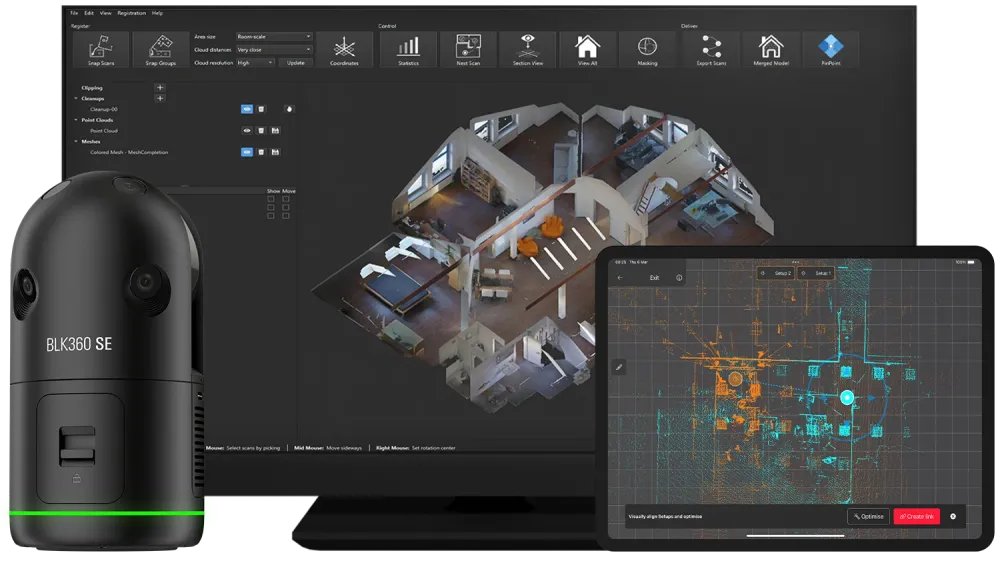Activate Section View tool
The width and height of the screenshot is (1000, 567).
[x=528, y=50]
